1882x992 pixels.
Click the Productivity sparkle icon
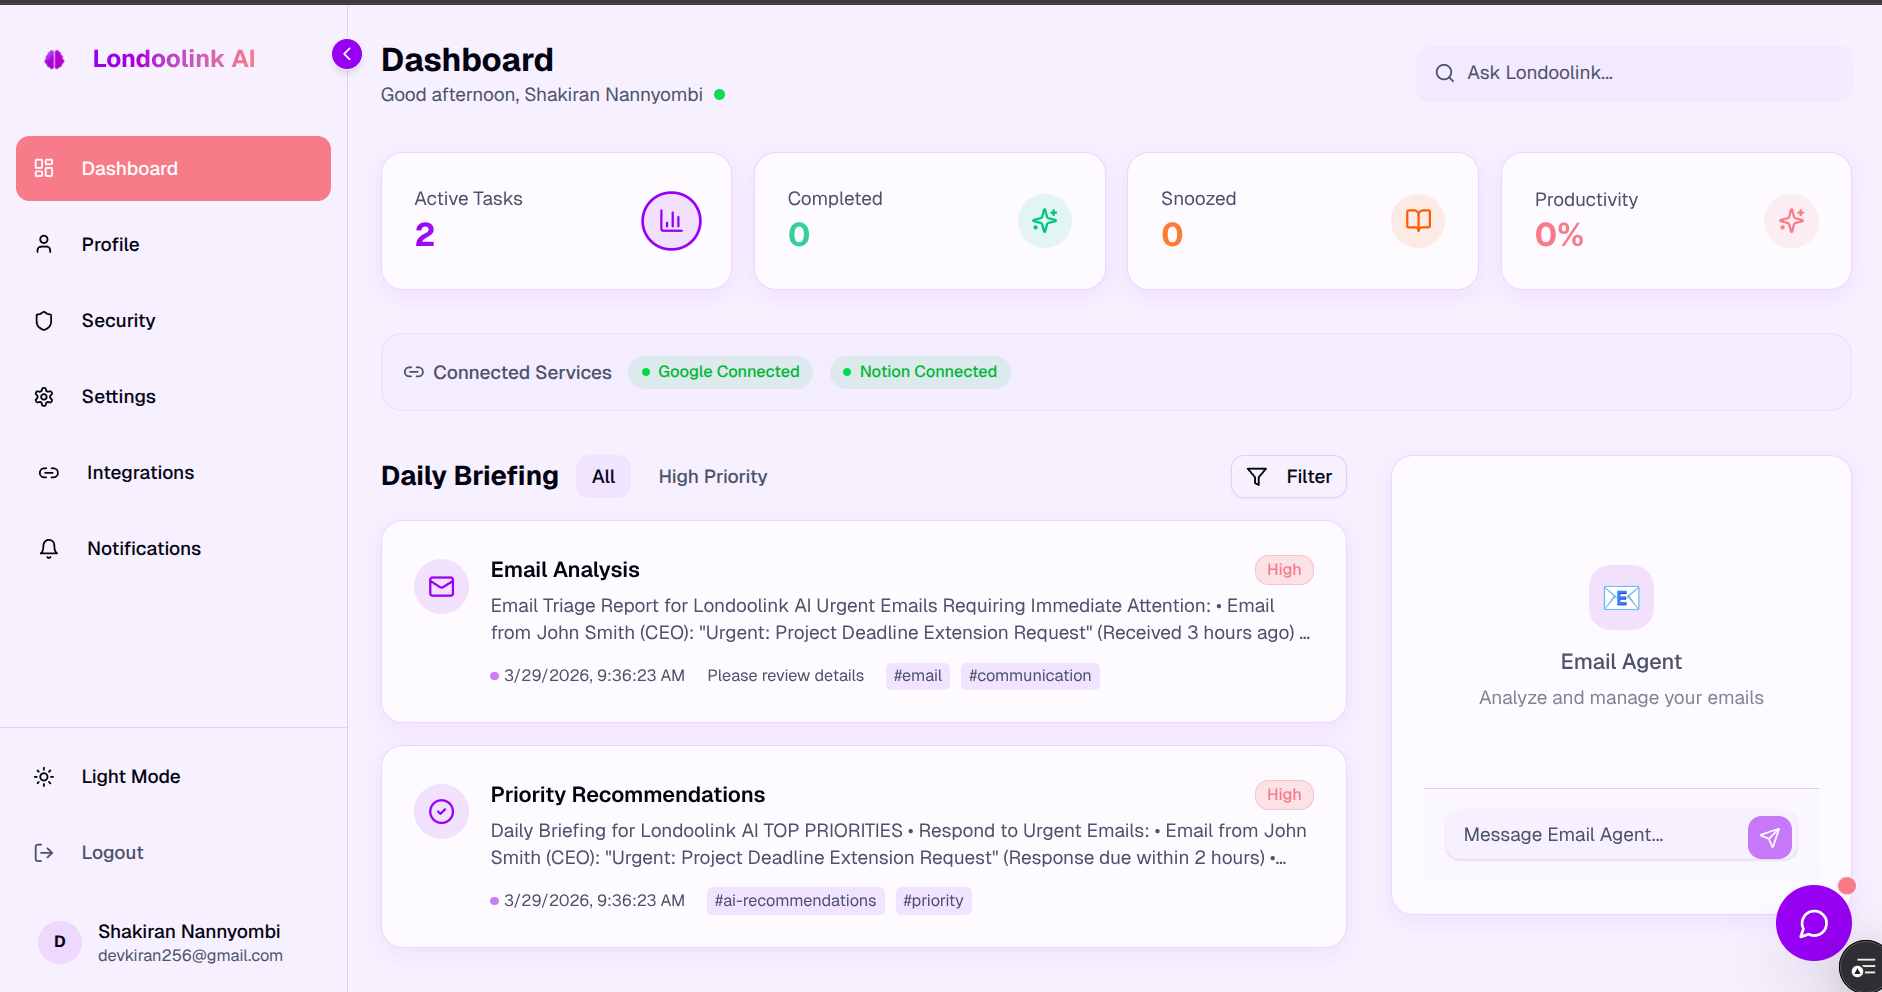click(1791, 221)
